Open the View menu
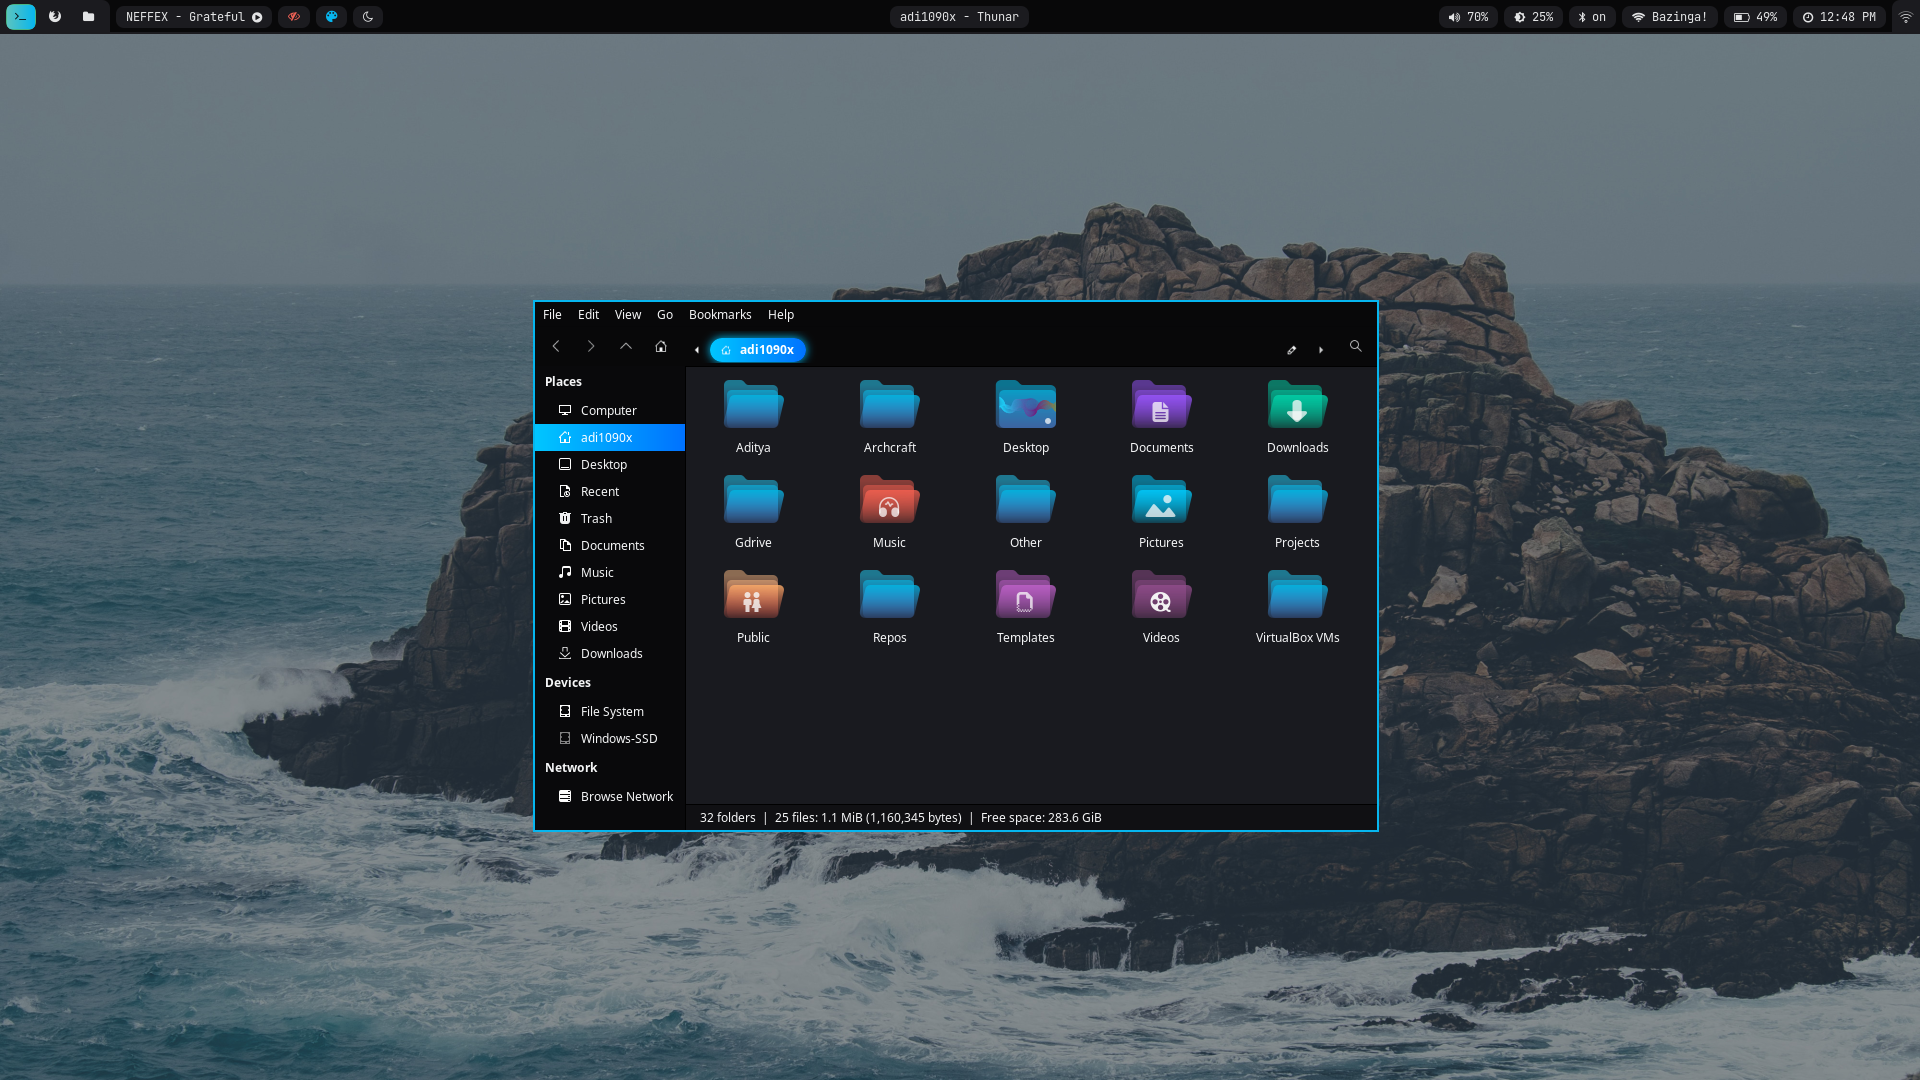Image resolution: width=1920 pixels, height=1080 pixels. tap(628, 315)
